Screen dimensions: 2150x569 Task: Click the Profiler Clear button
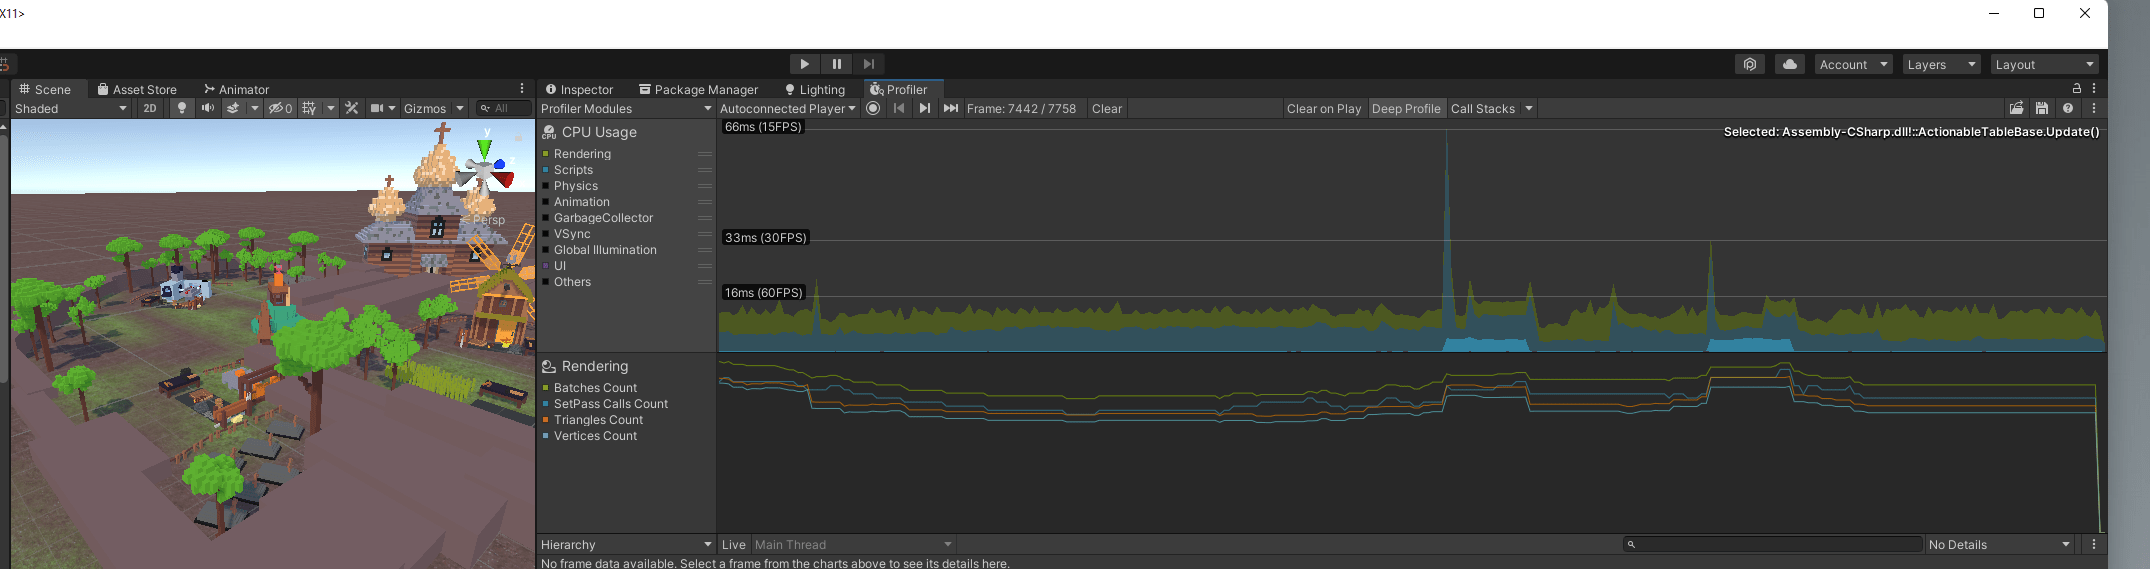click(1107, 108)
